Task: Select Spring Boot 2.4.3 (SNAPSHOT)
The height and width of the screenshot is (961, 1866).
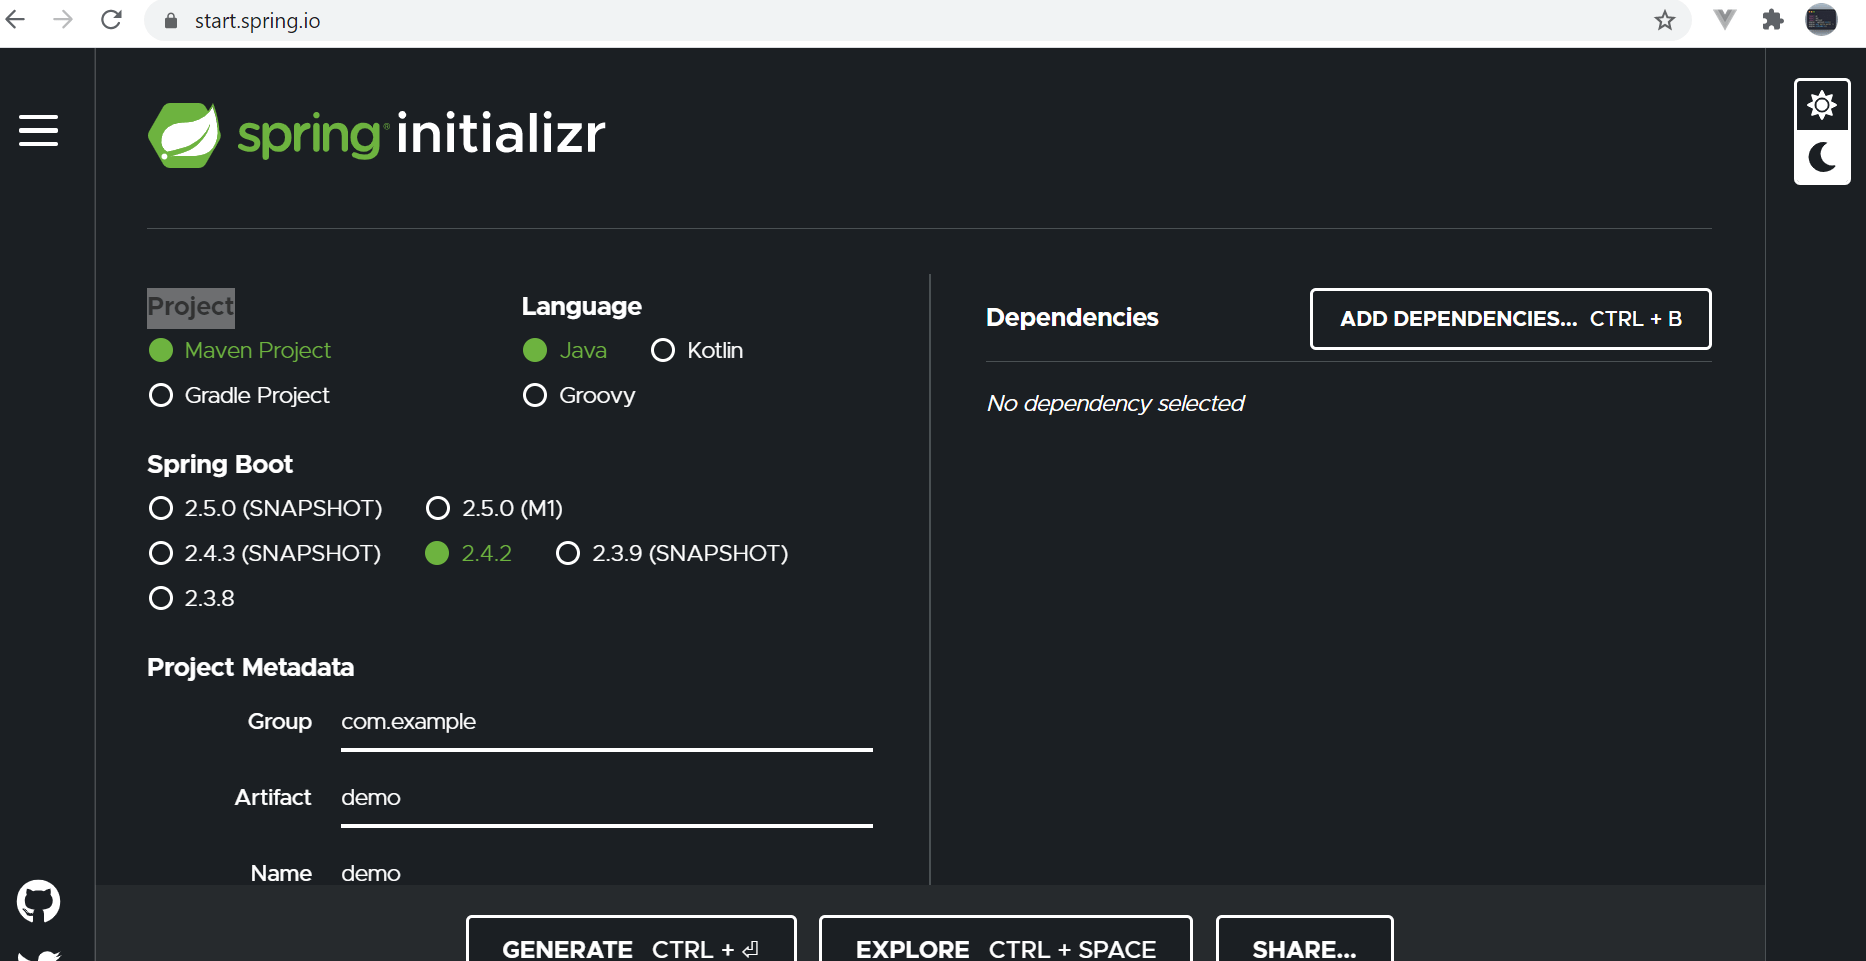Action: point(265,553)
